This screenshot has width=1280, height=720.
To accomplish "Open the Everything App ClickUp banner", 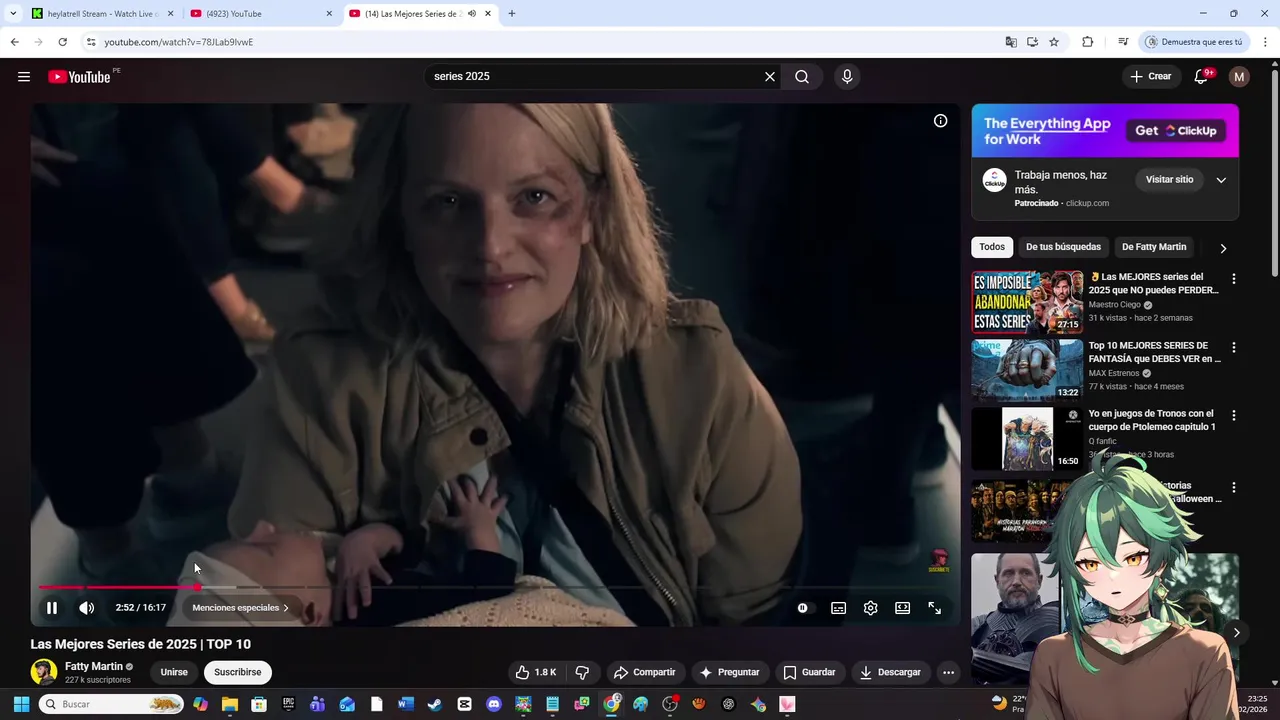I will (1105, 131).
